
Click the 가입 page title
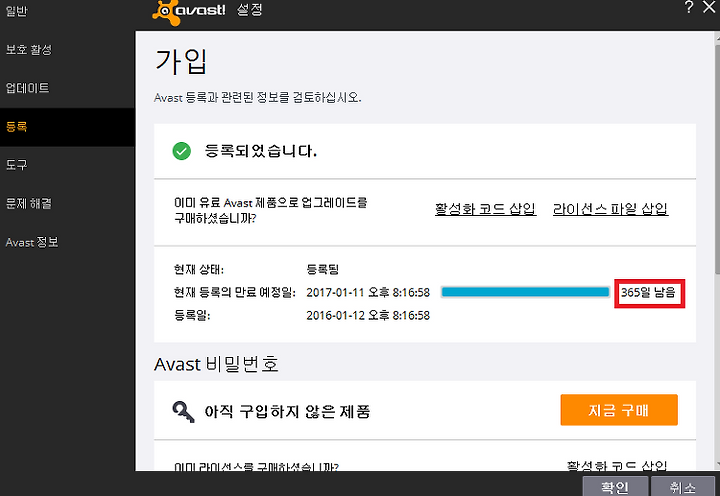point(181,62)
